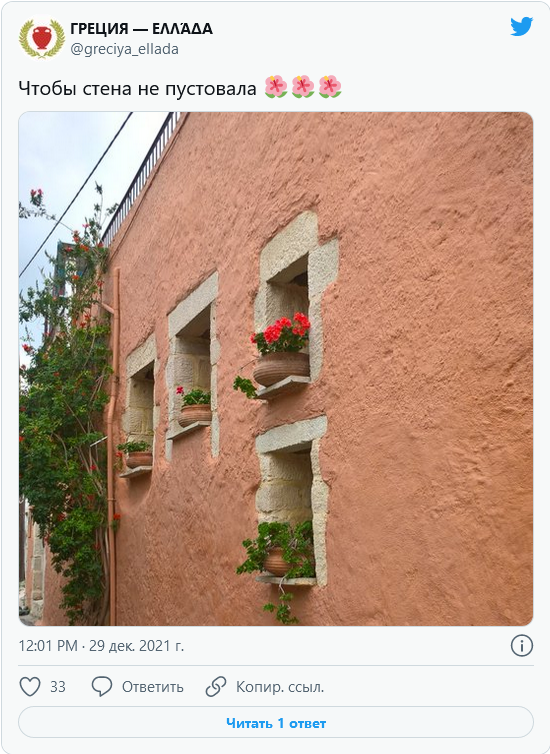Viewport: 550px width, 754px height.
Task: Open the tweet info circle icon
Action: pyautogui.click(x=522, y=645)
